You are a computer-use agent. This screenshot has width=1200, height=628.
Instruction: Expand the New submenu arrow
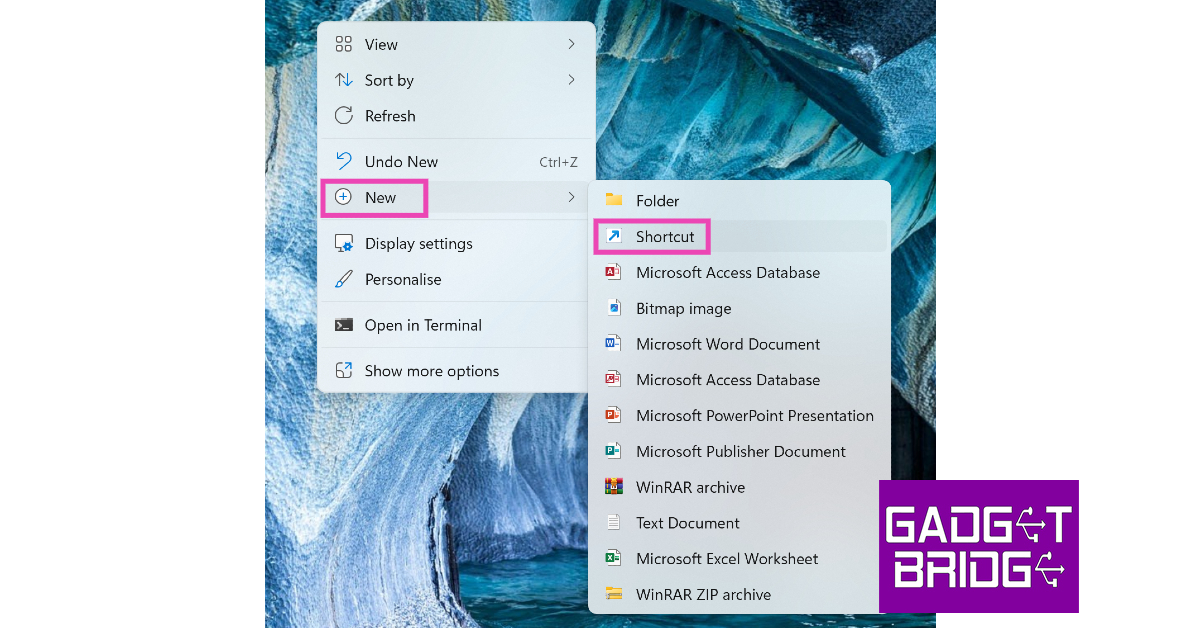coord(571,198)
